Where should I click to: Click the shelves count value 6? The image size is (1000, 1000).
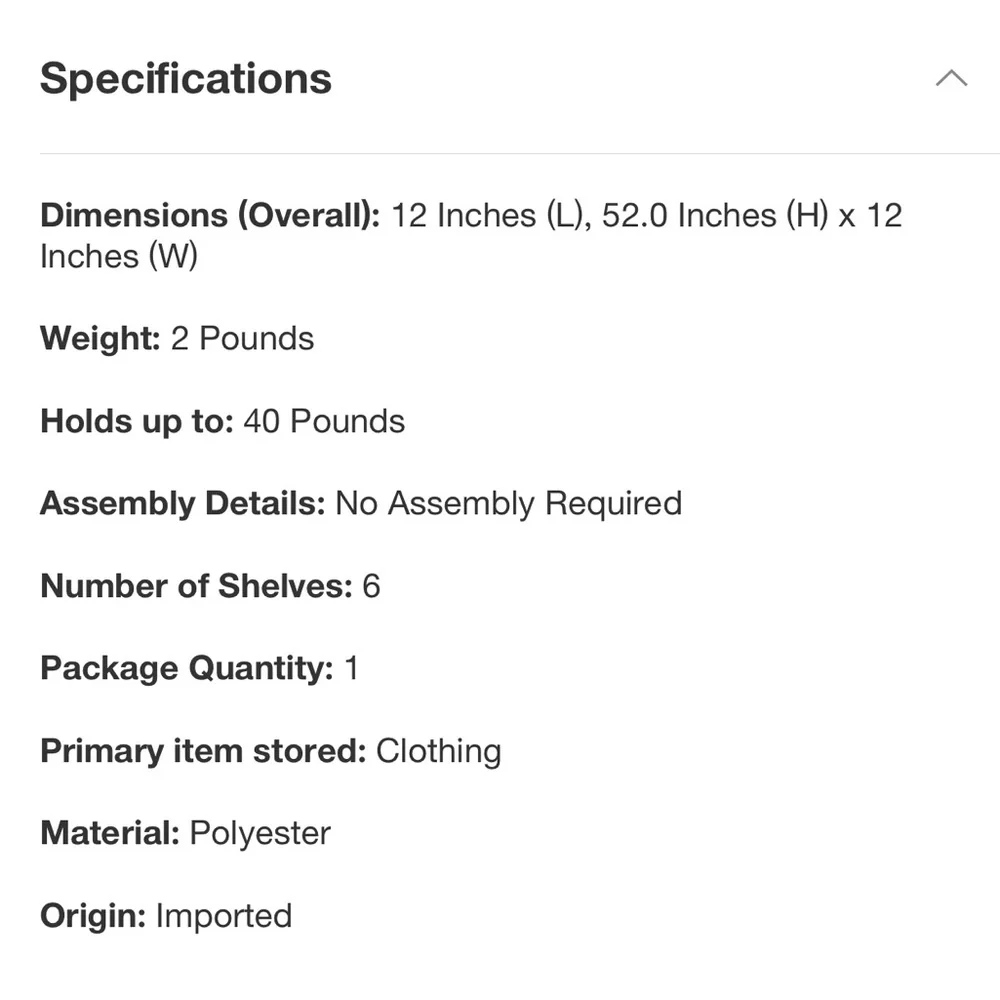tap(371, 586)
